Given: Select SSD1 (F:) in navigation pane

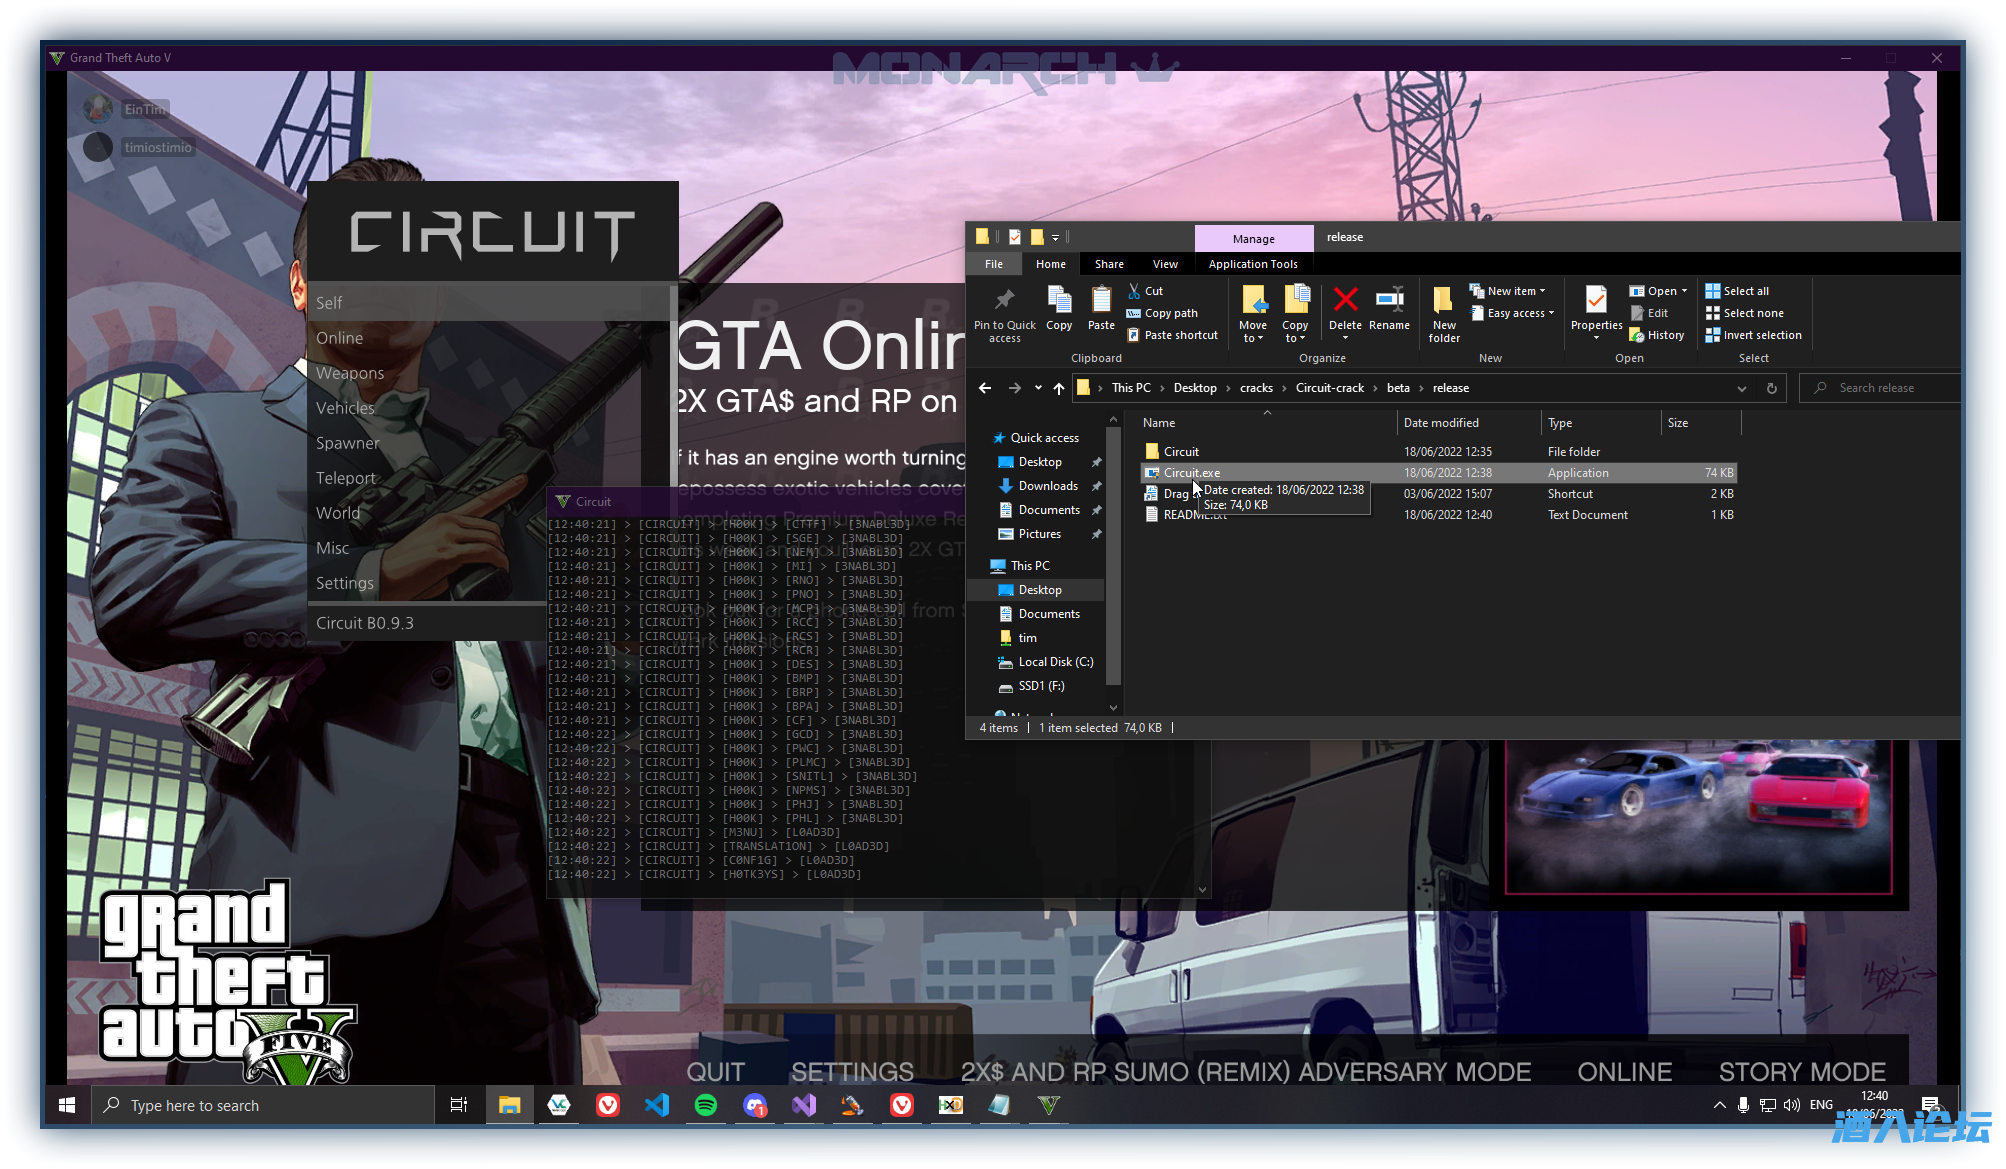Looking at the screenshot, I should [1041, 686].
